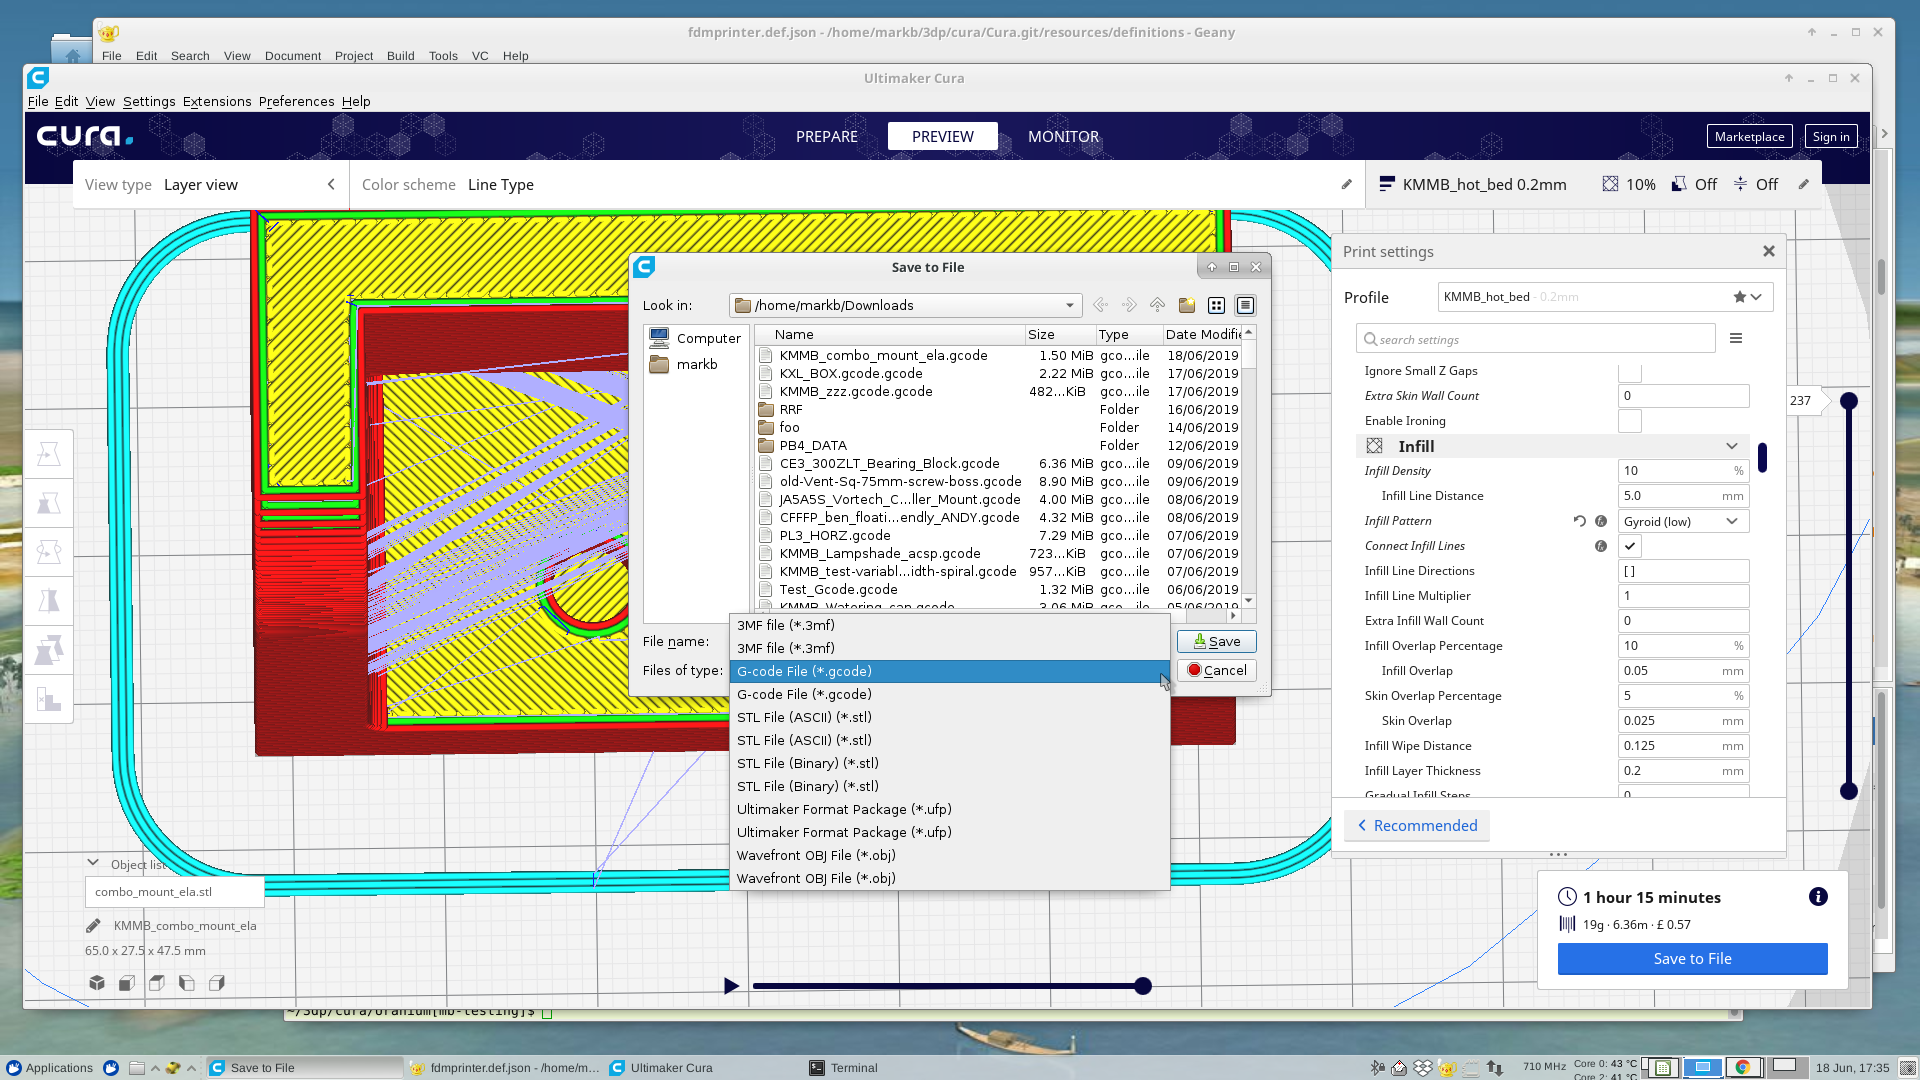Click the layer slider handle on the right
Image resolution: width=1920 pixels, height=1080 pixels.
click(x=1848, y=400)
